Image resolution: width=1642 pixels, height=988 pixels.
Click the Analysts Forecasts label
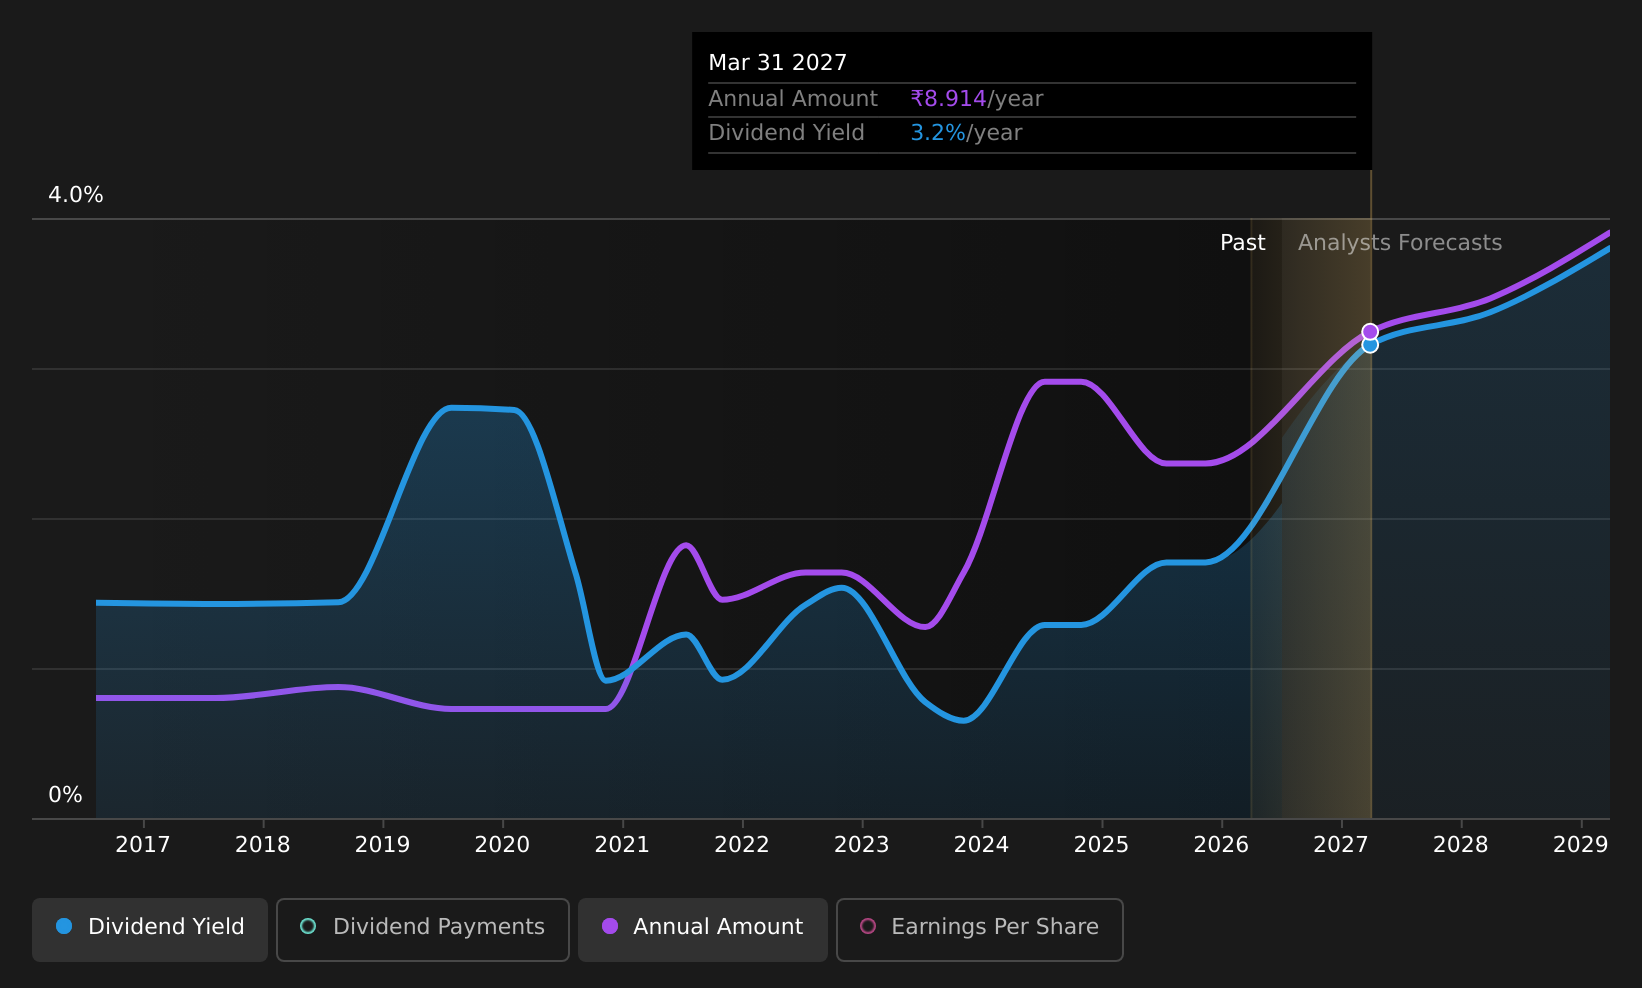pos(1400,243)
